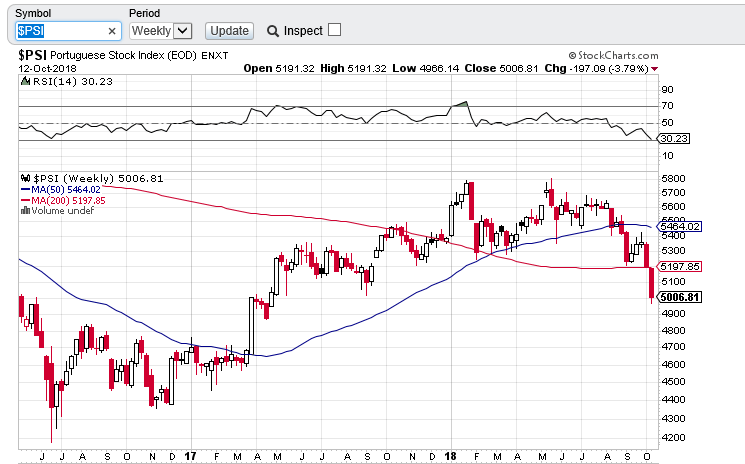The image size is (745, 464).
Task: Enable the Inspect checkbox
Action: pyautogui.click(x=334, y=30)
